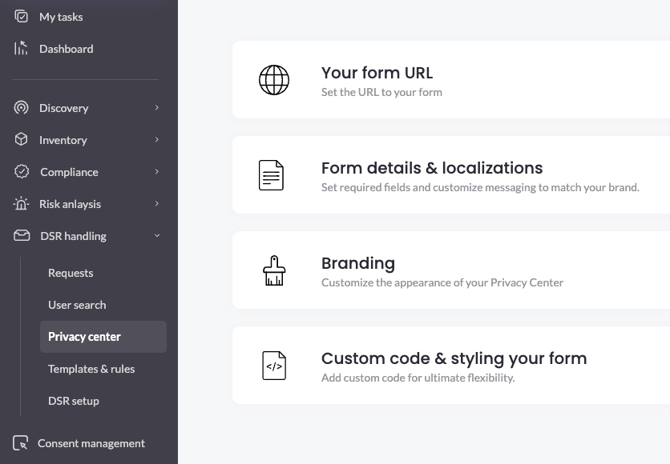
Task: Select Templates & rules in sidebar
Action: [91, 369]
